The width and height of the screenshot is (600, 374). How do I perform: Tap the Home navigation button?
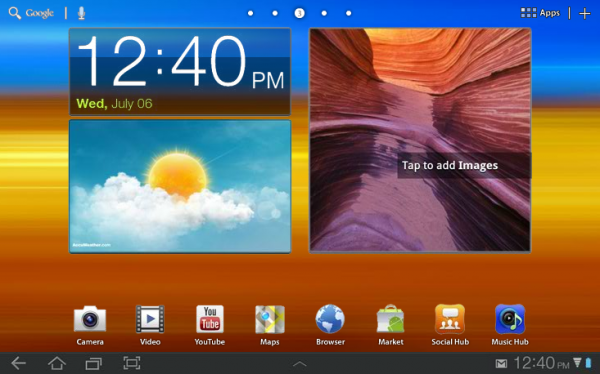(57, 363)
